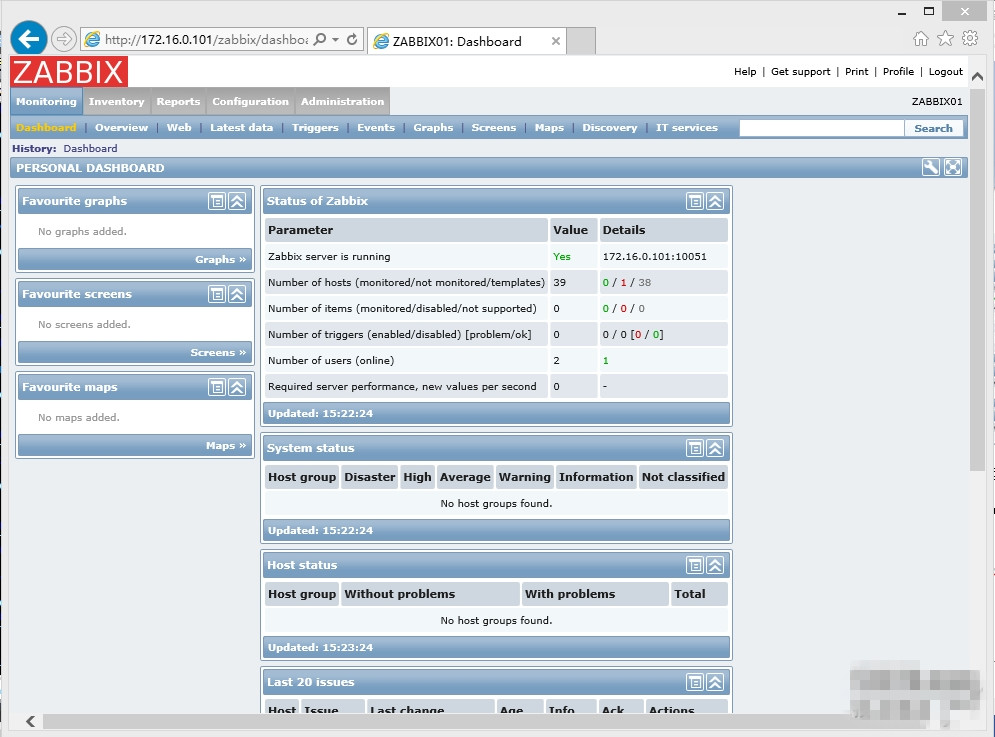Click the dashboard configure wrench icon
This screenshot has width=995, height=737.
931,168
